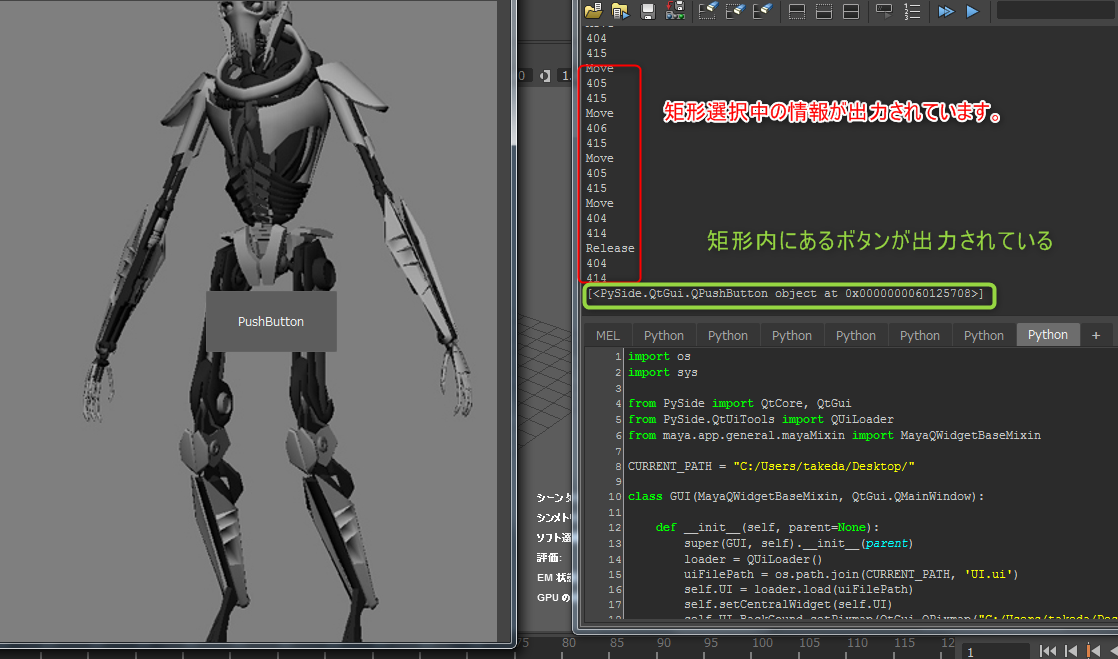Jump to the start of the playback range
The width and height of the screenshot is (1118, 659).
1047,650
